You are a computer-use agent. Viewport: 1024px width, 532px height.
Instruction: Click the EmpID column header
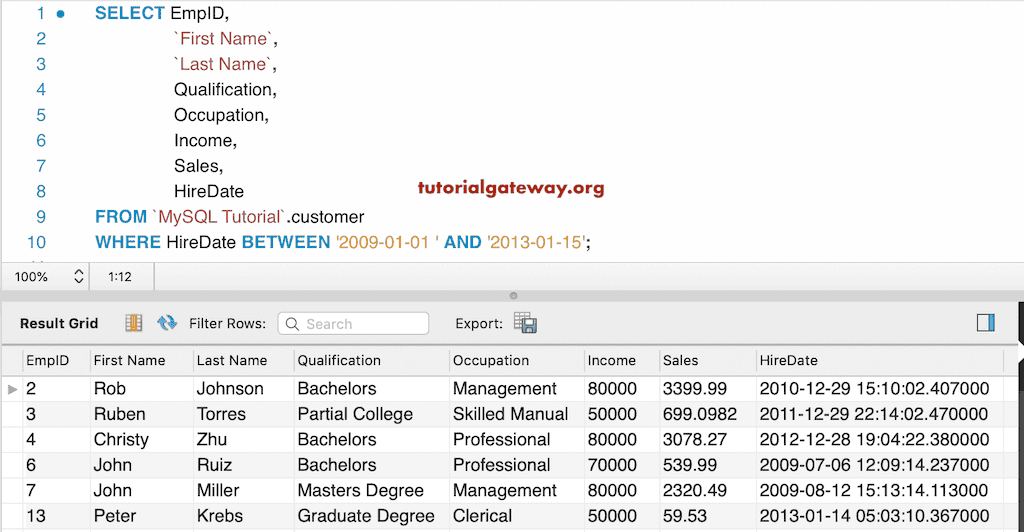(x=47, y=360)
